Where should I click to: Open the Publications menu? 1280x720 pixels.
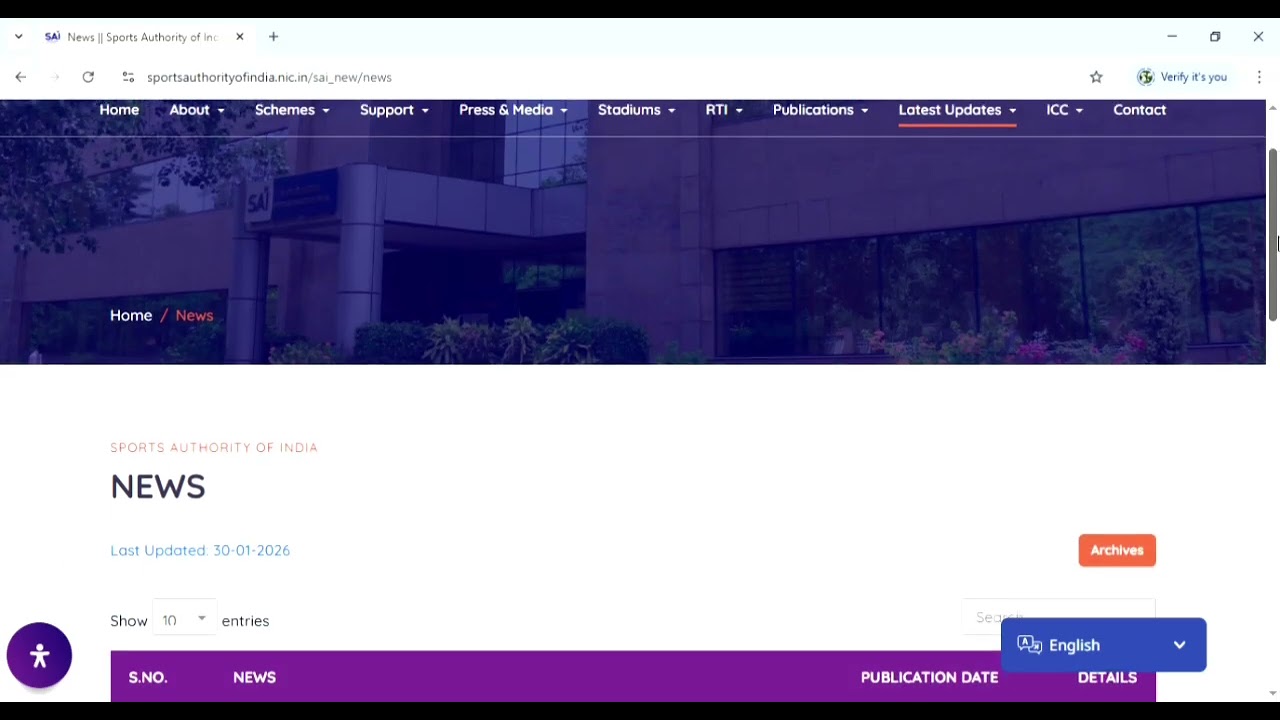click(820, 110)
